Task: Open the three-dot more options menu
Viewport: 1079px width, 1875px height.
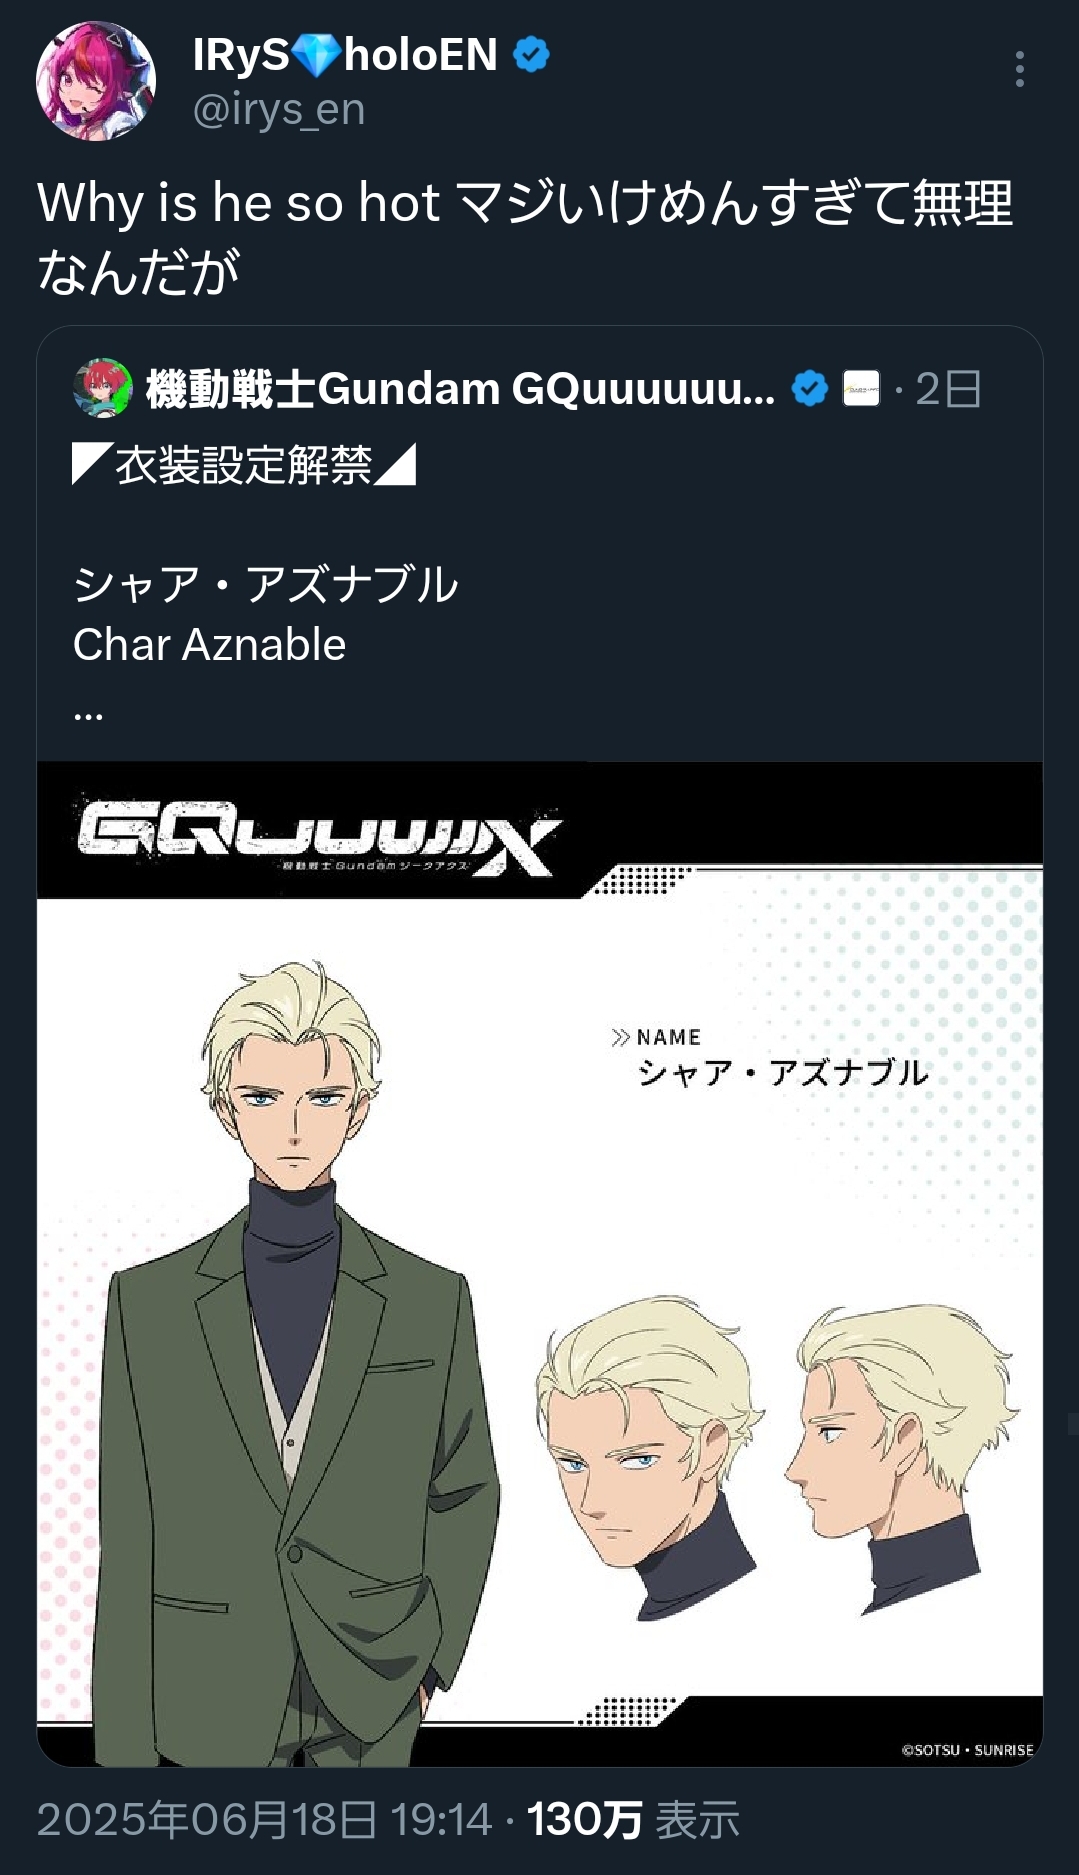Action: tap(1019, 69)
